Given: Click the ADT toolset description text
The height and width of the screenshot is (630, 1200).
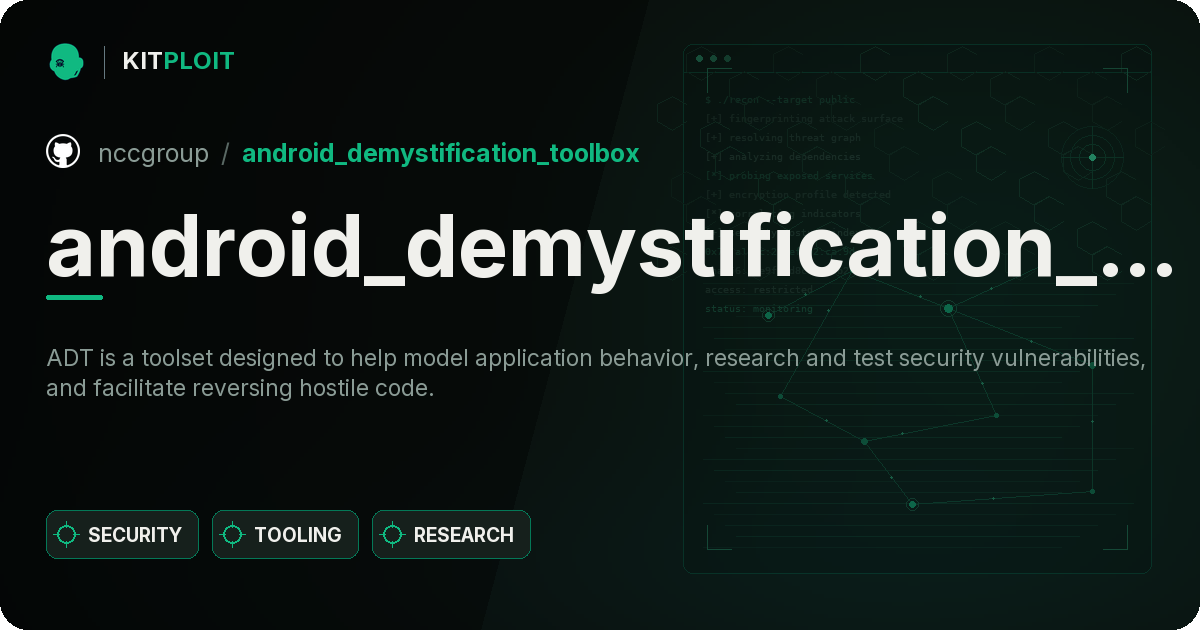Looking at the screenshot, I should click(596, 373).
